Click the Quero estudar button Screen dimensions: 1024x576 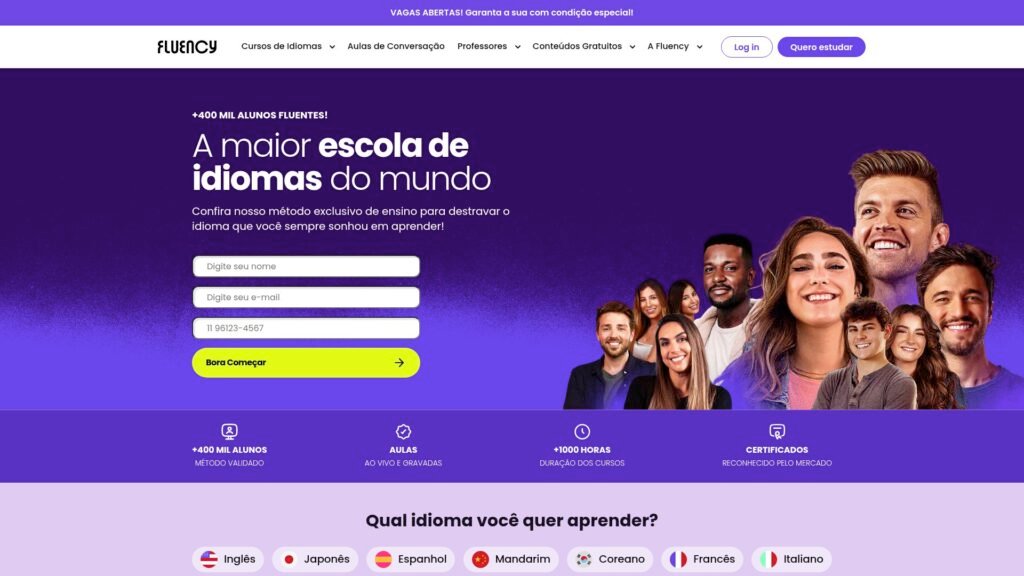point(821,47)
